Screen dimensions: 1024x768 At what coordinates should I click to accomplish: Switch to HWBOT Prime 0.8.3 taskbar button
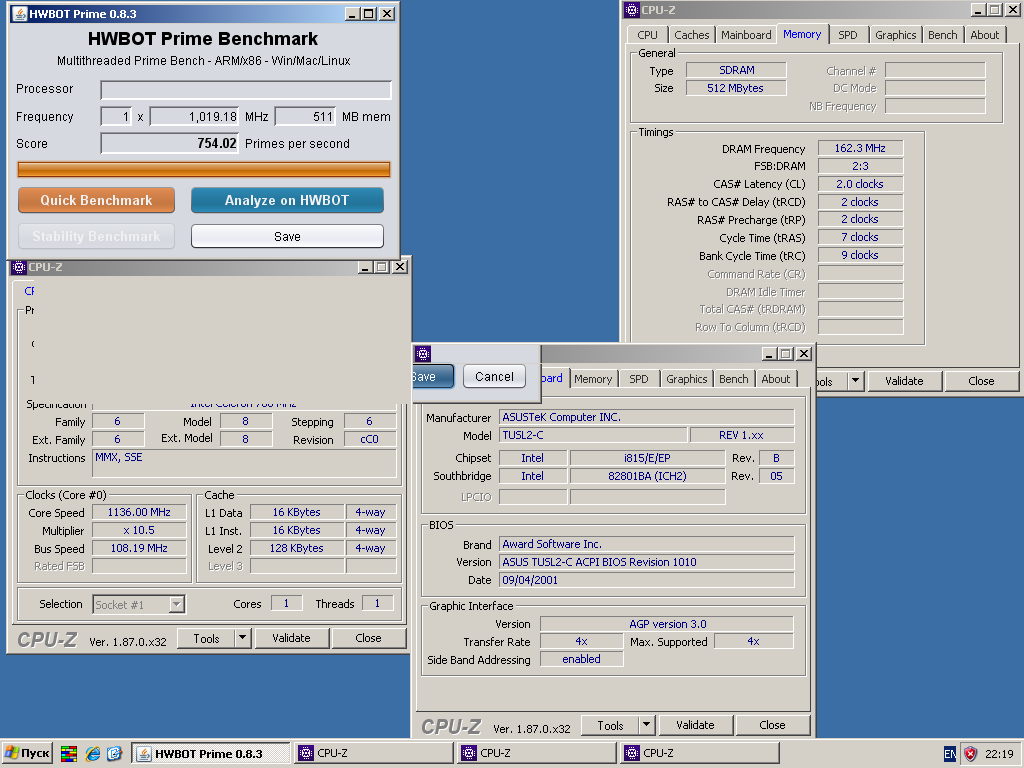click(211, 754)
